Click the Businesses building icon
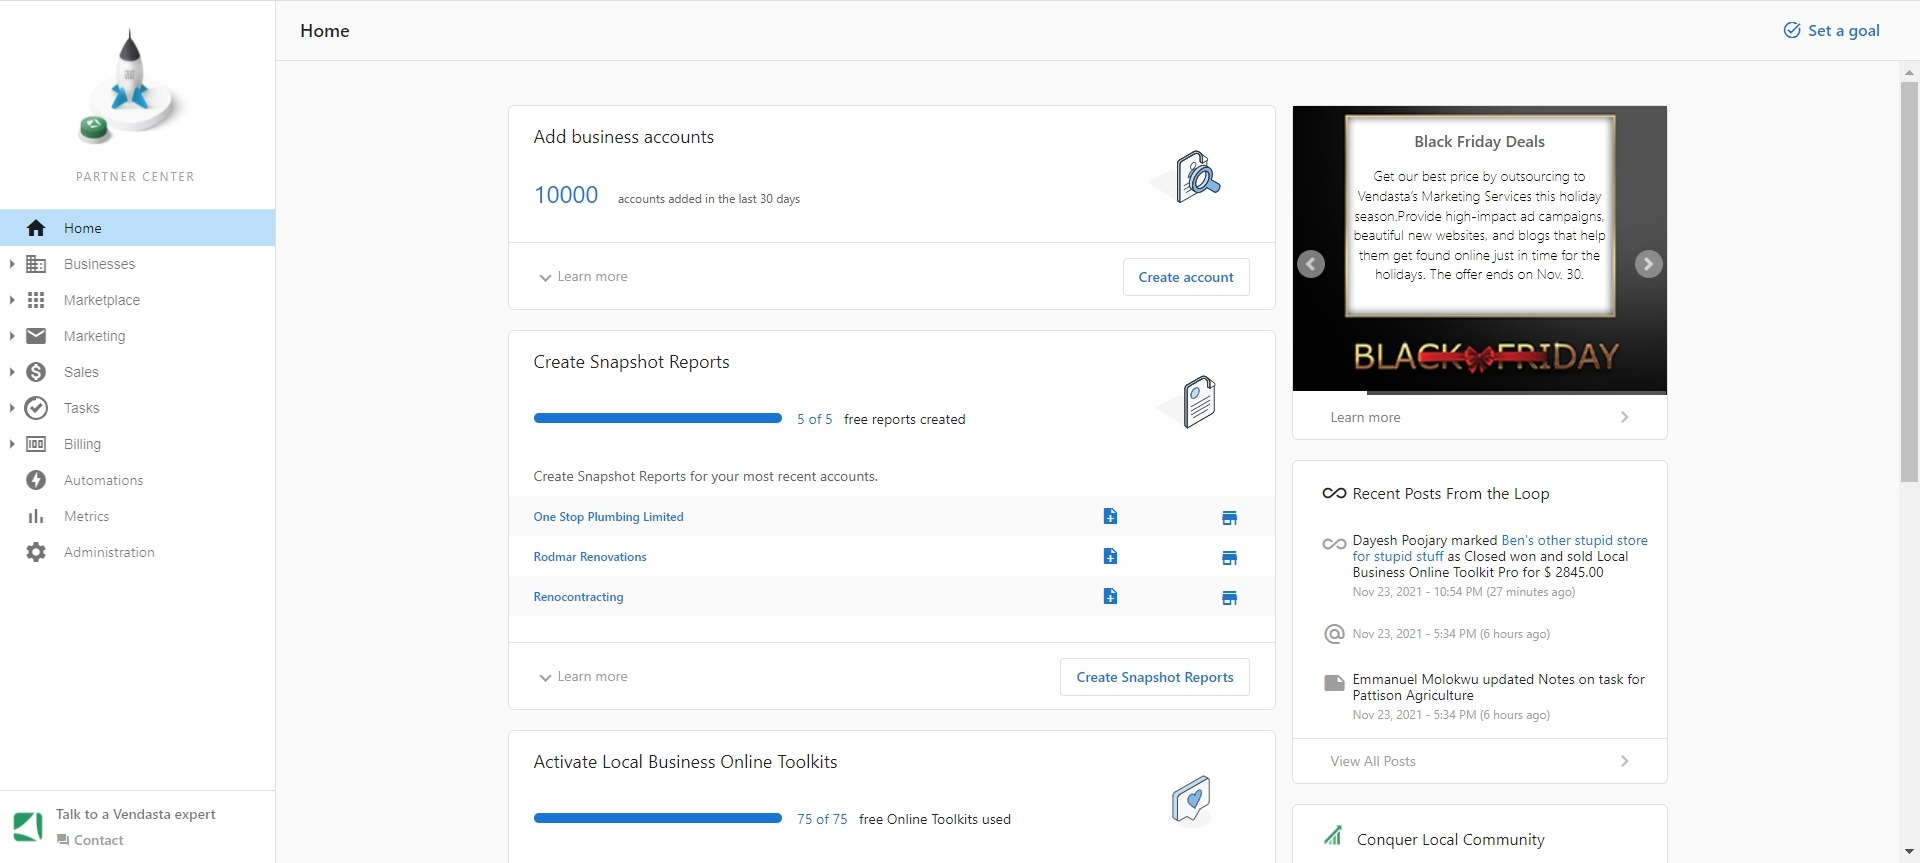The width and height of the screenshot is (1920, 863). coord(36,264)
